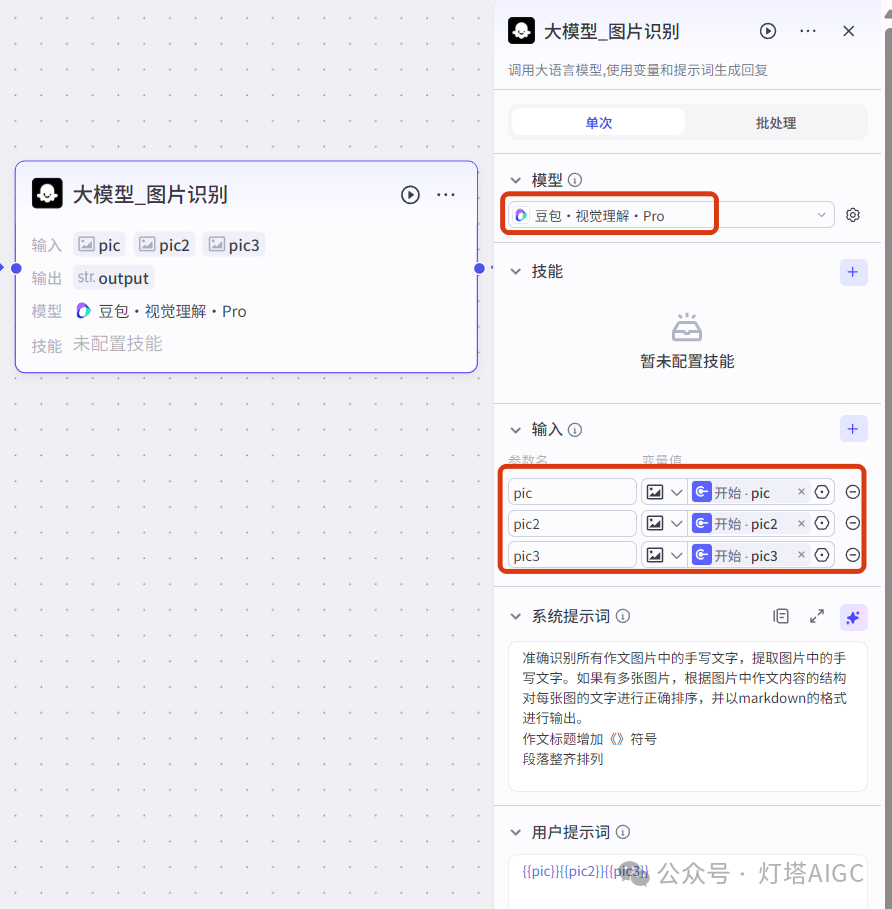This screenshot has height=909, width=892.
Task: Click the 暂未配置技能 empty-state text
Action: pos(687,361)
